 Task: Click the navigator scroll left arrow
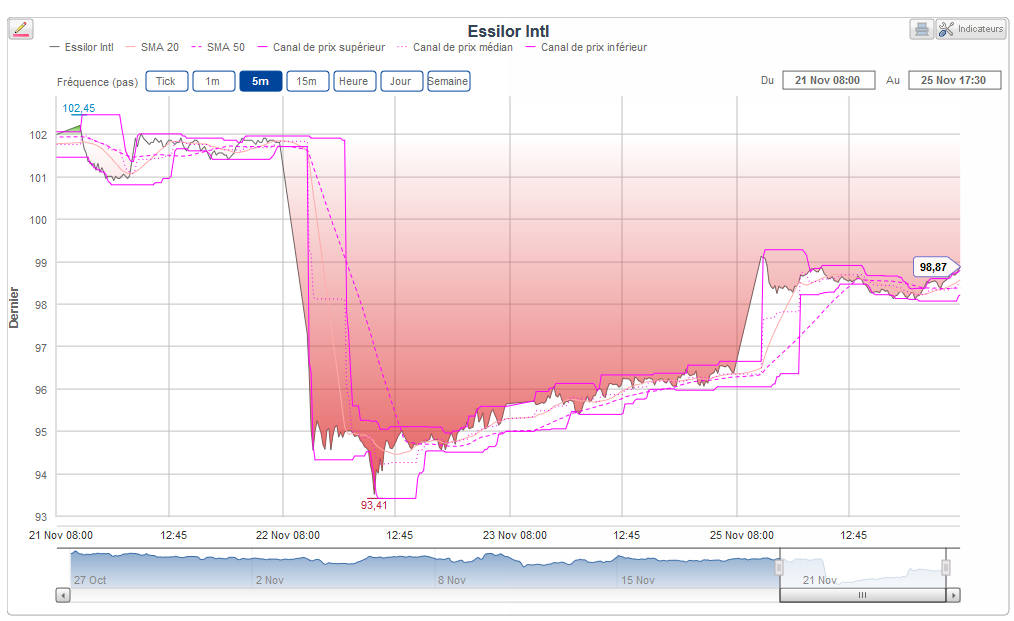pos(63,594)
